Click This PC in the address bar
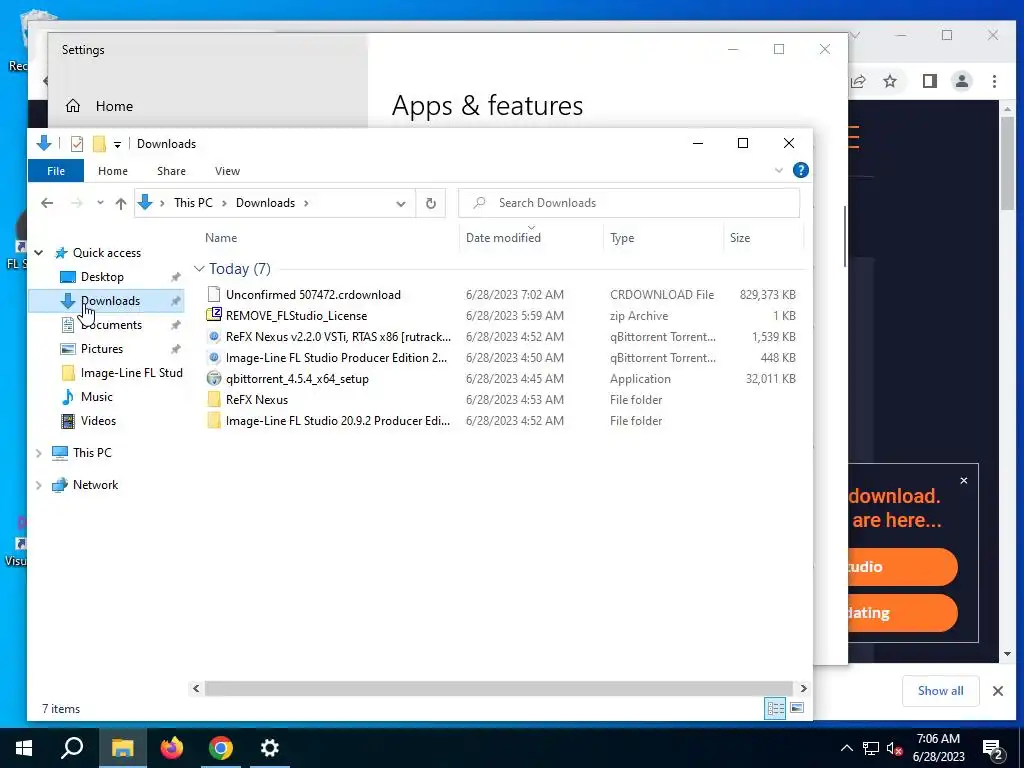This screenshot has width=1024, height=768. point(193,203)
